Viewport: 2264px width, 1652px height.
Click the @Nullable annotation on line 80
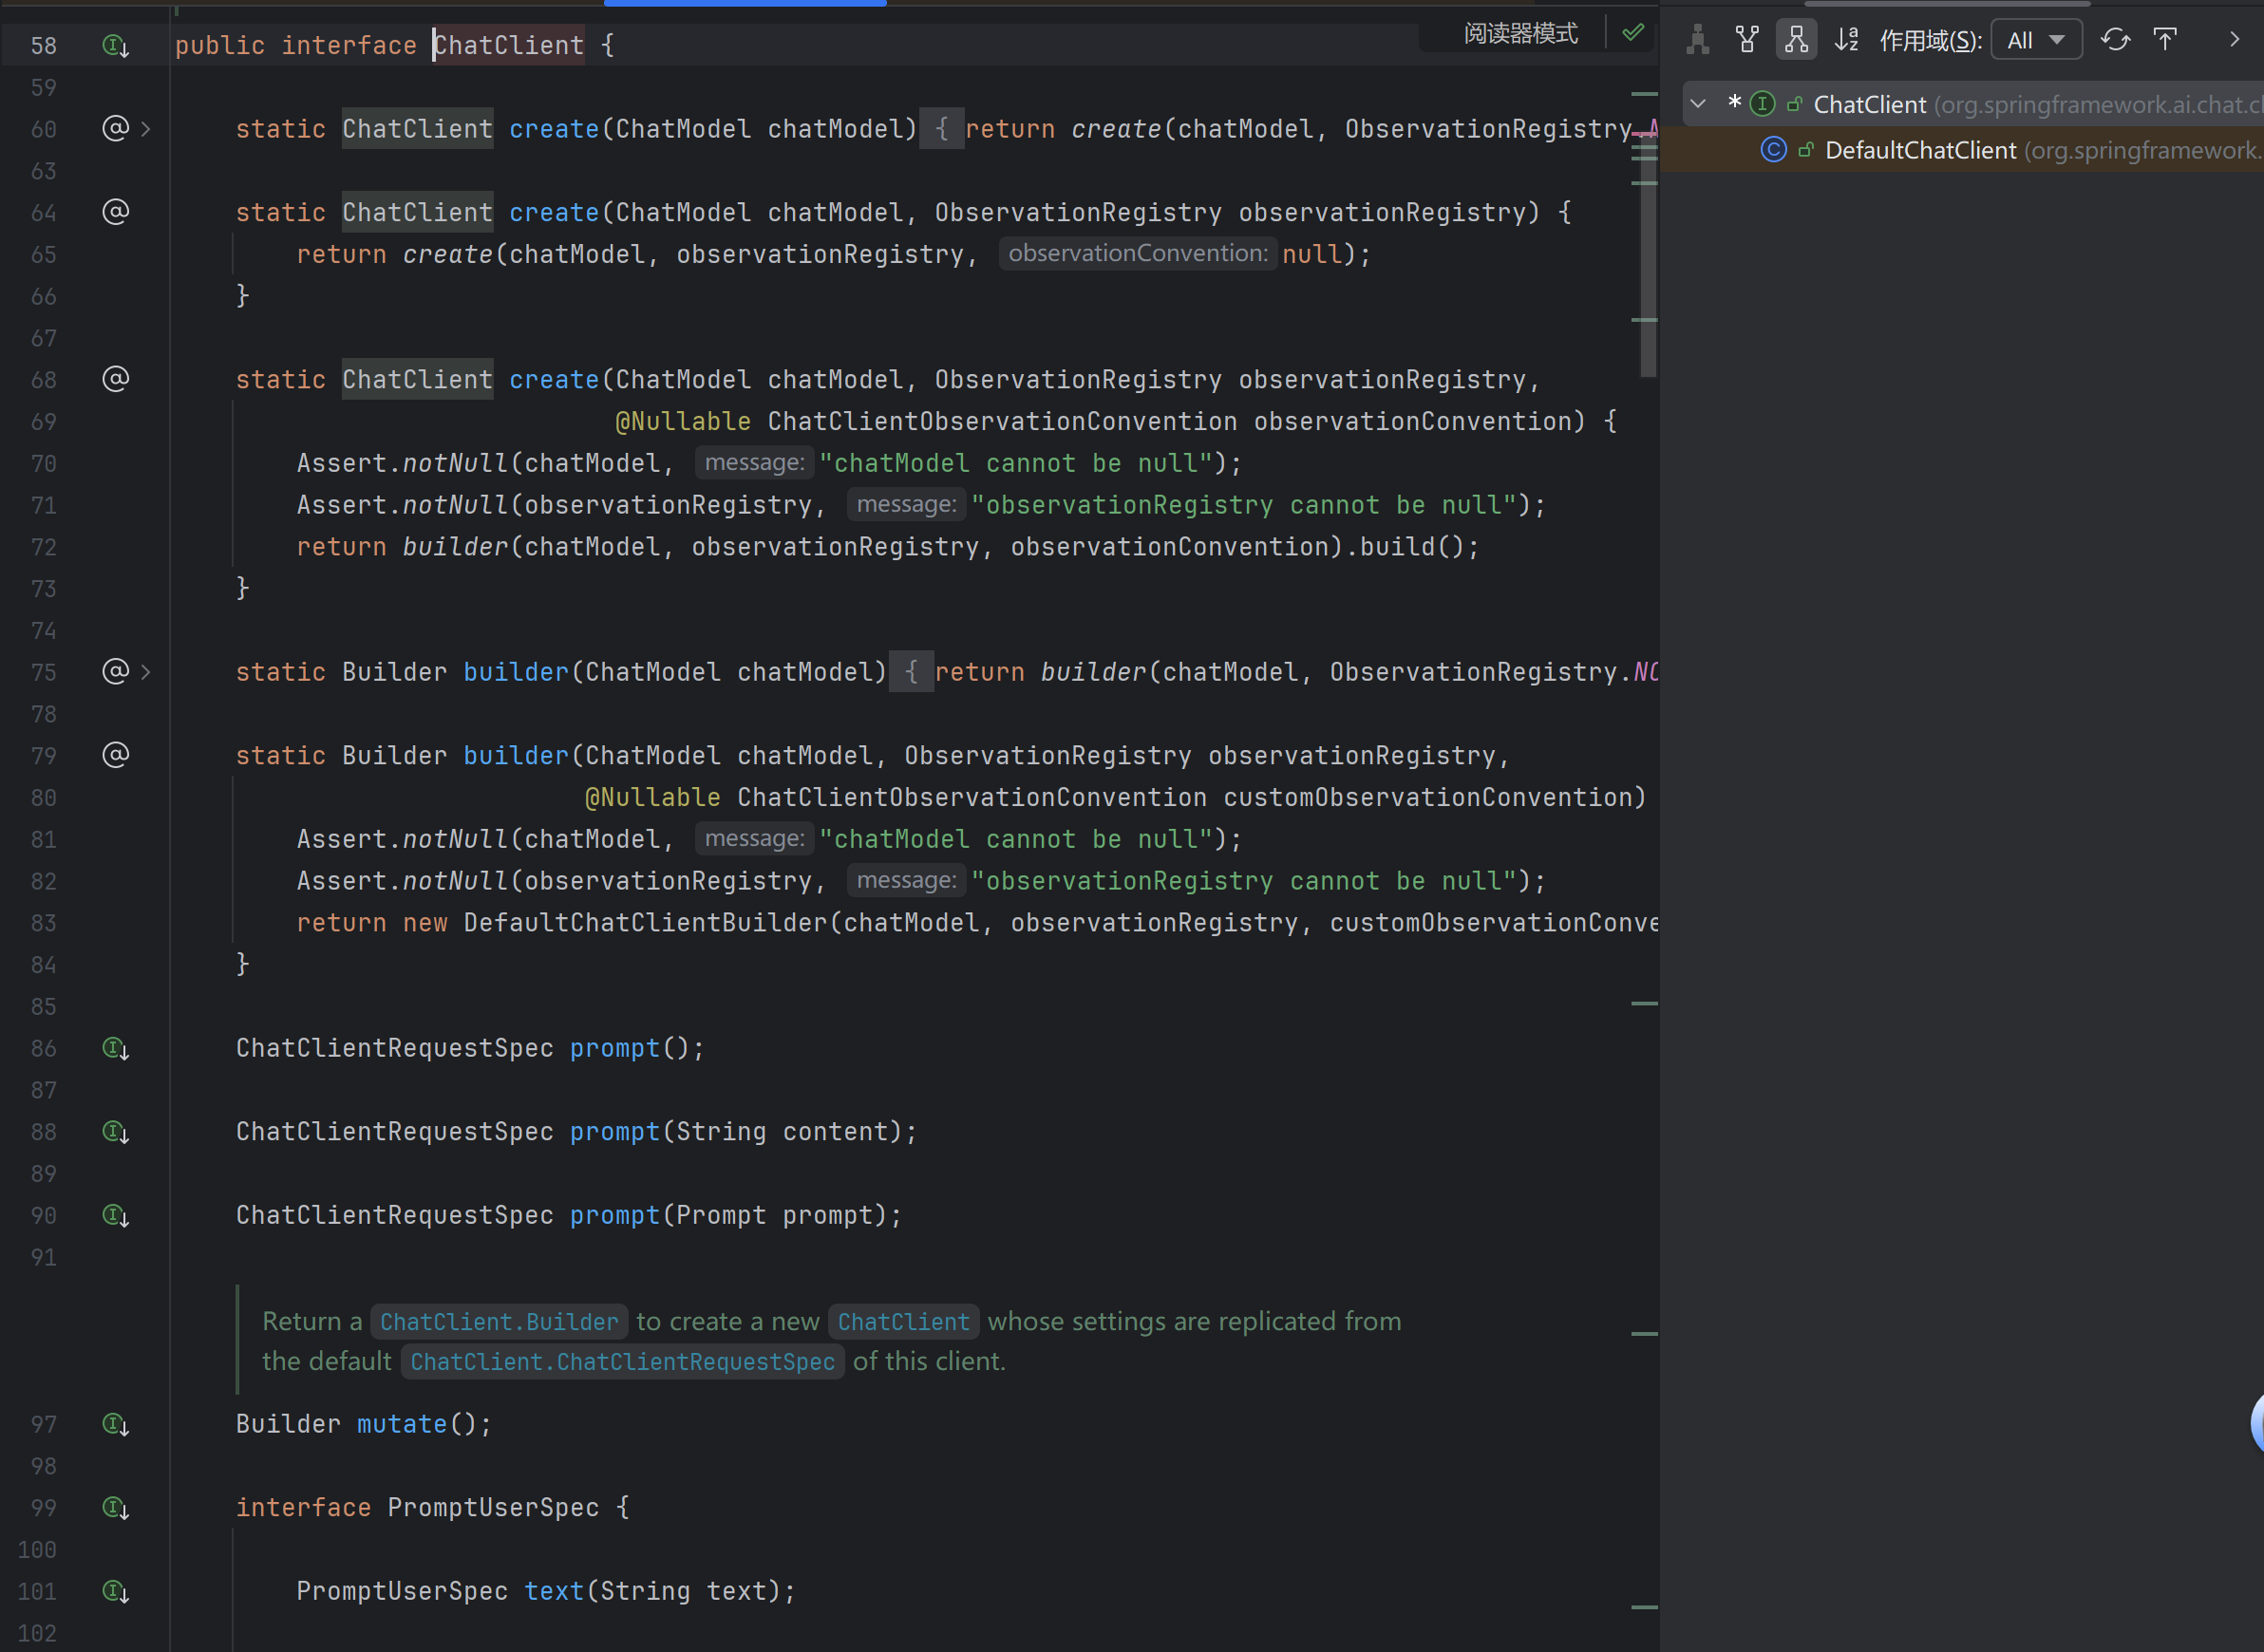(x=653, y=798)
